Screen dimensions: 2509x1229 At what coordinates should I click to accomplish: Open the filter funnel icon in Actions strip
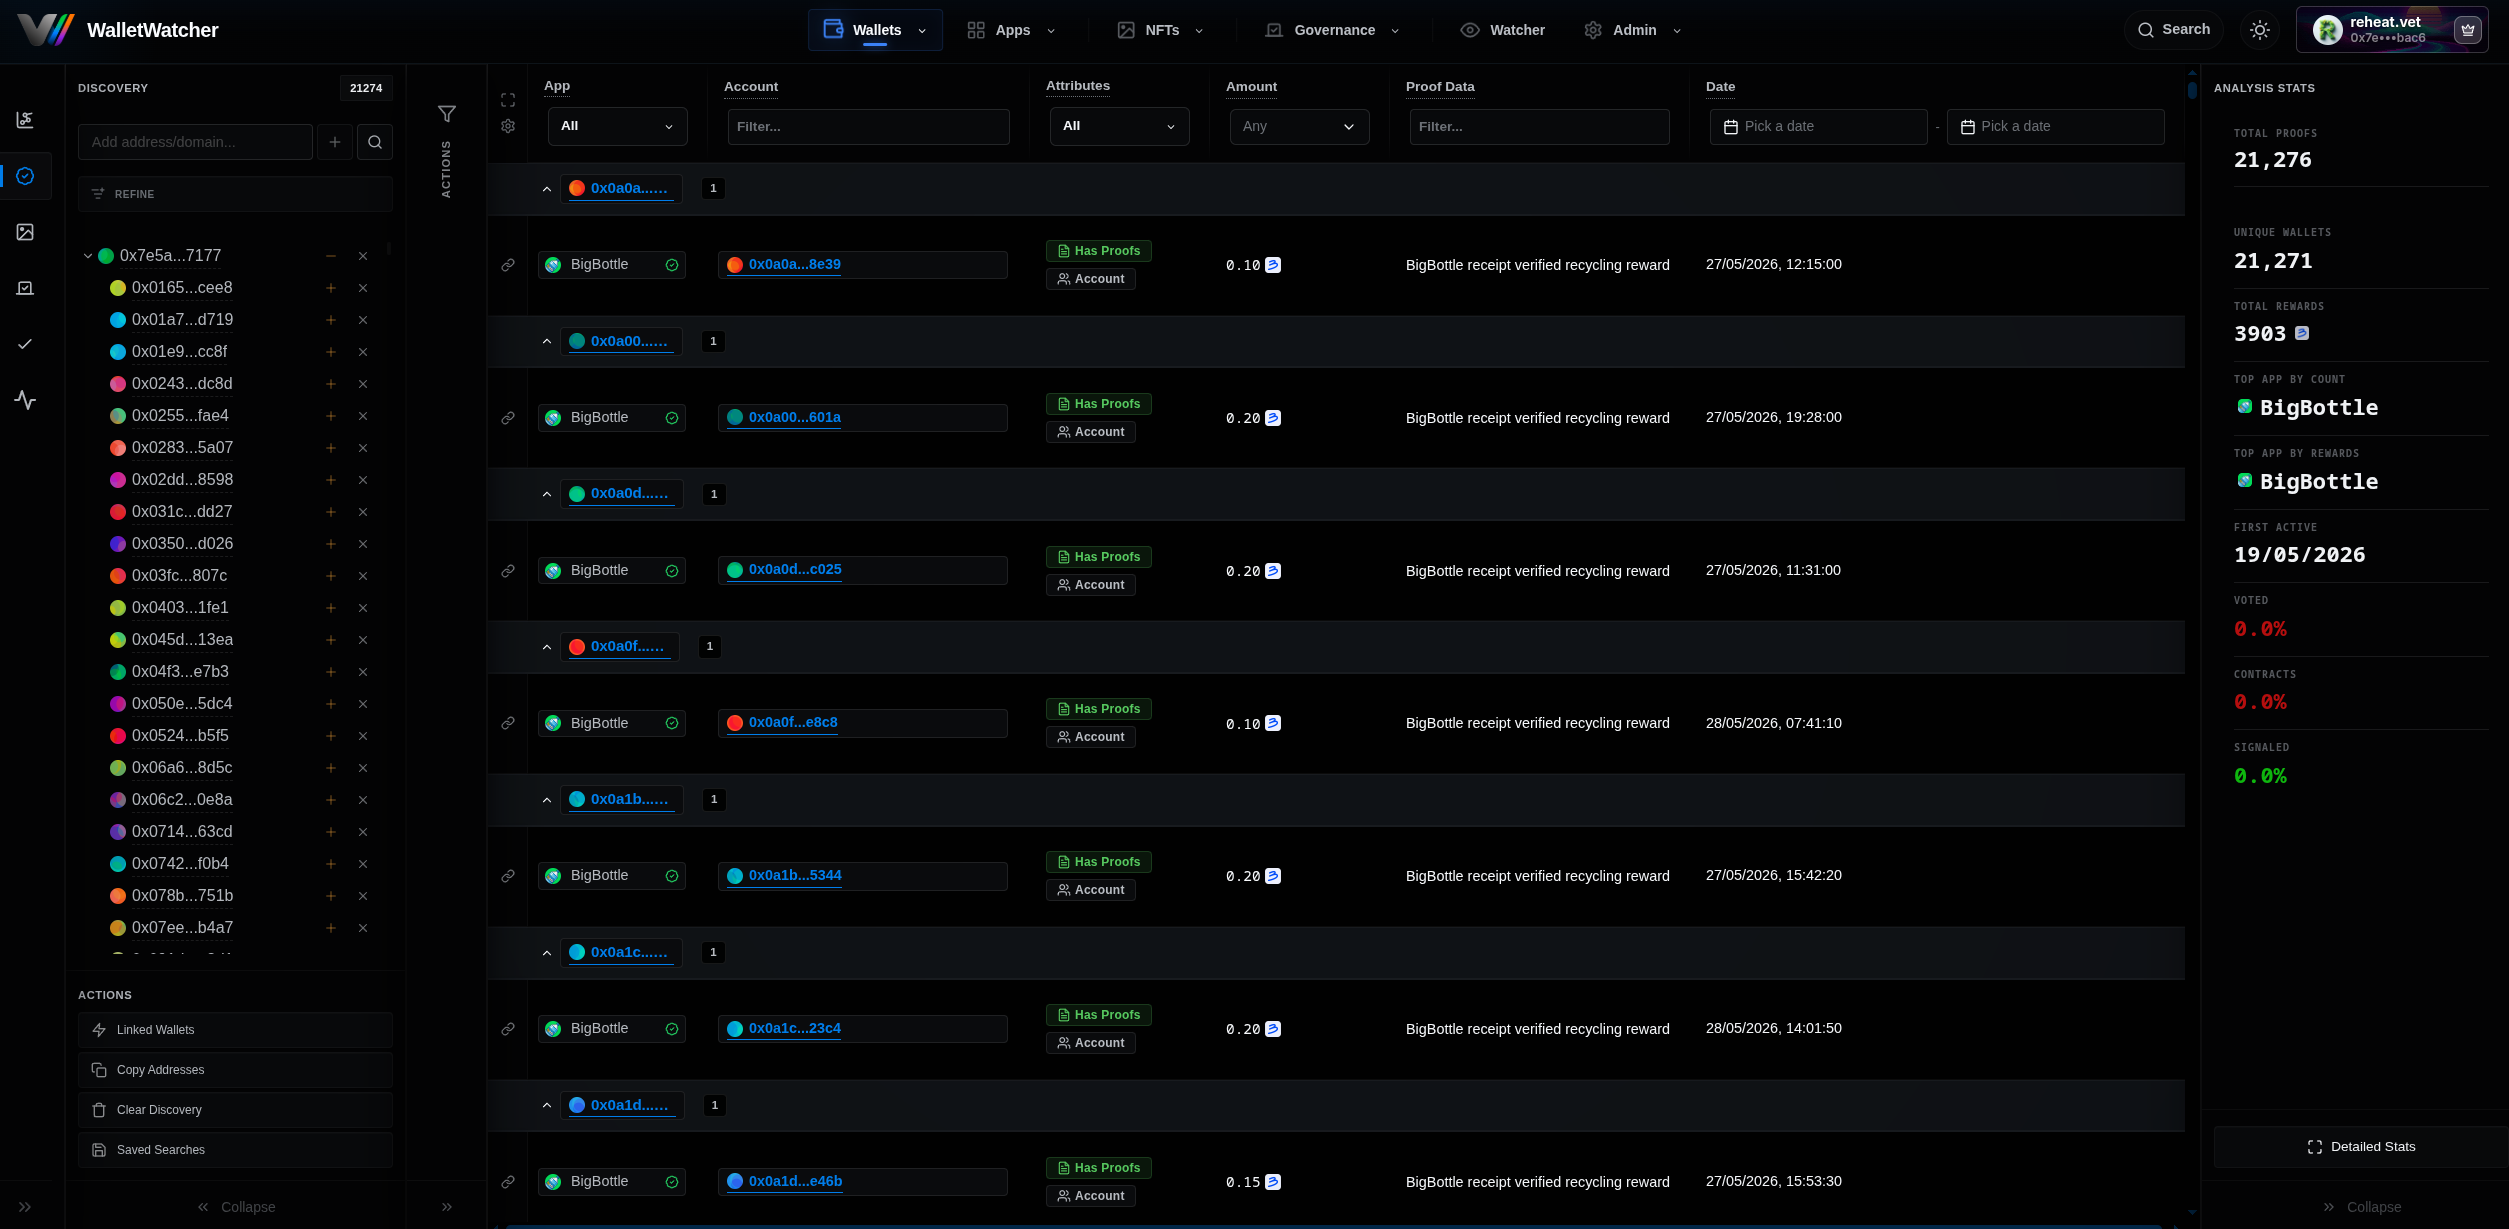447,114
